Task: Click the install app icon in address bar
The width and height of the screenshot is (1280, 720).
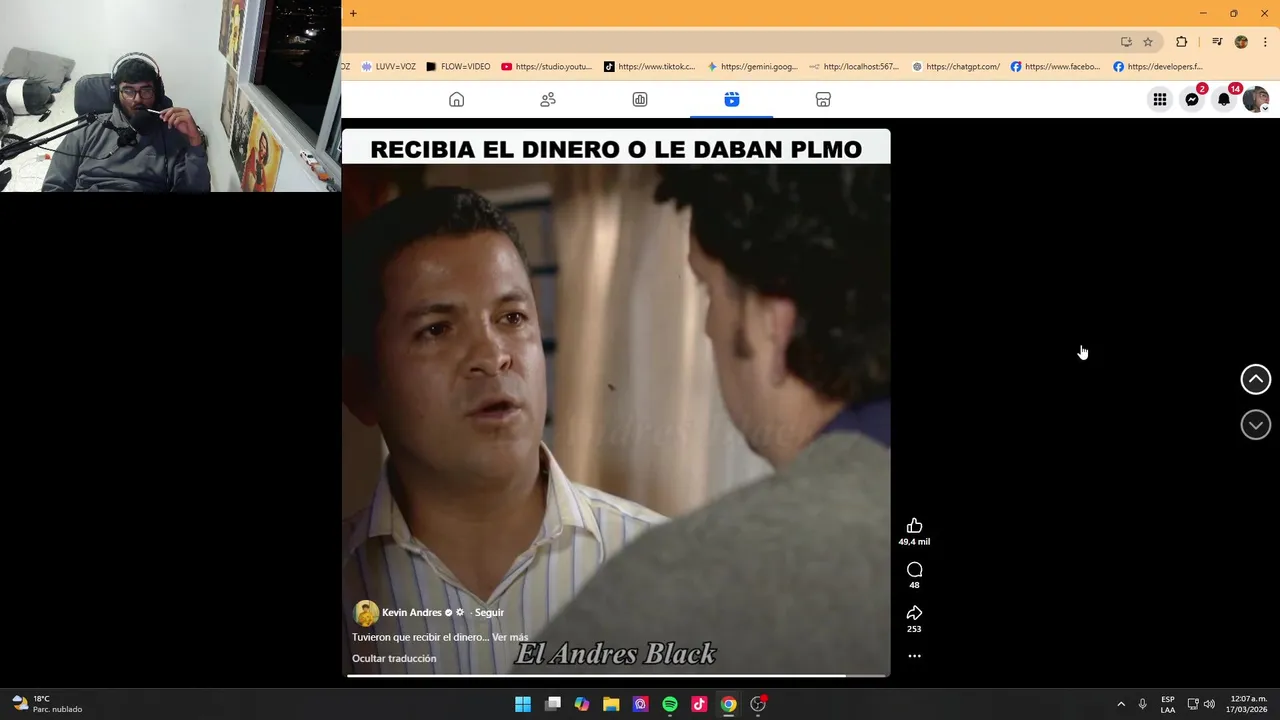Action: click(x=1126, y=42)
